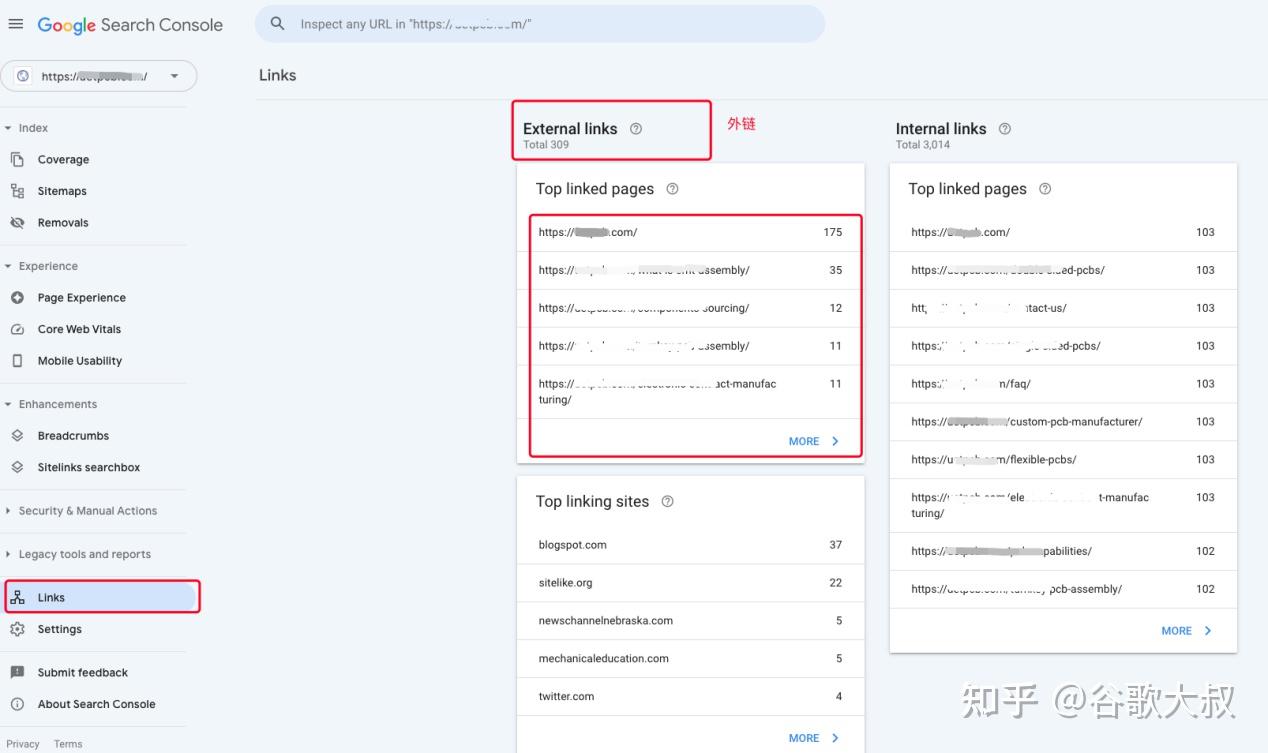Expand Legacy tools and reports section
Viewport: 1268px width, 753px height.
point(9,554)
